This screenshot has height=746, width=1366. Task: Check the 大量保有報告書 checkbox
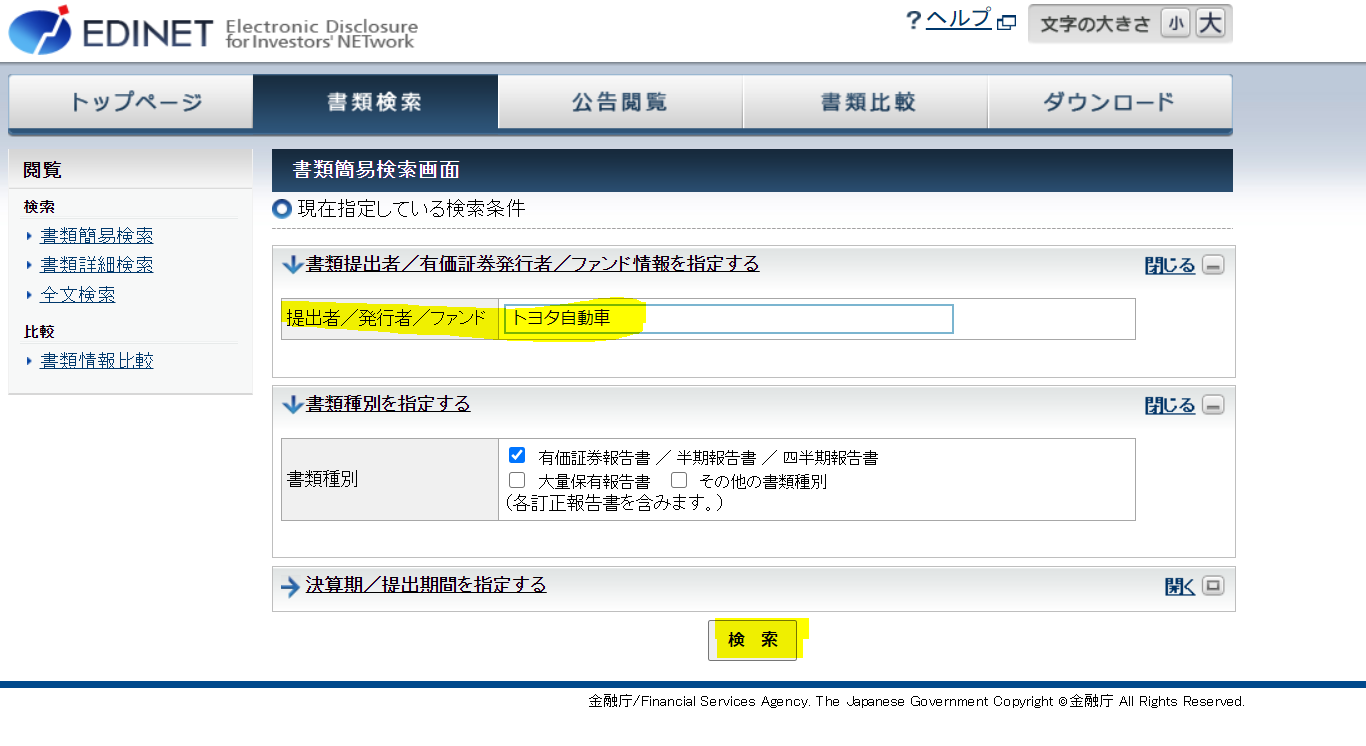517,480
